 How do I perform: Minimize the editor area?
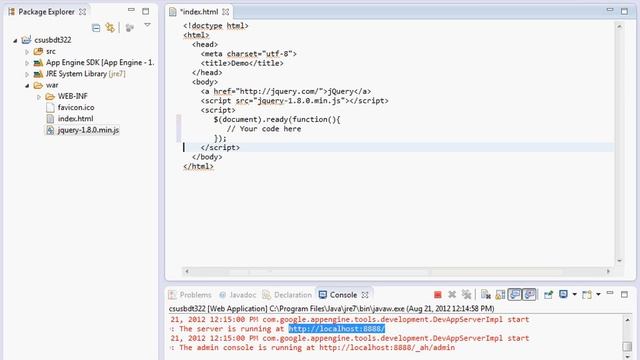610,10
